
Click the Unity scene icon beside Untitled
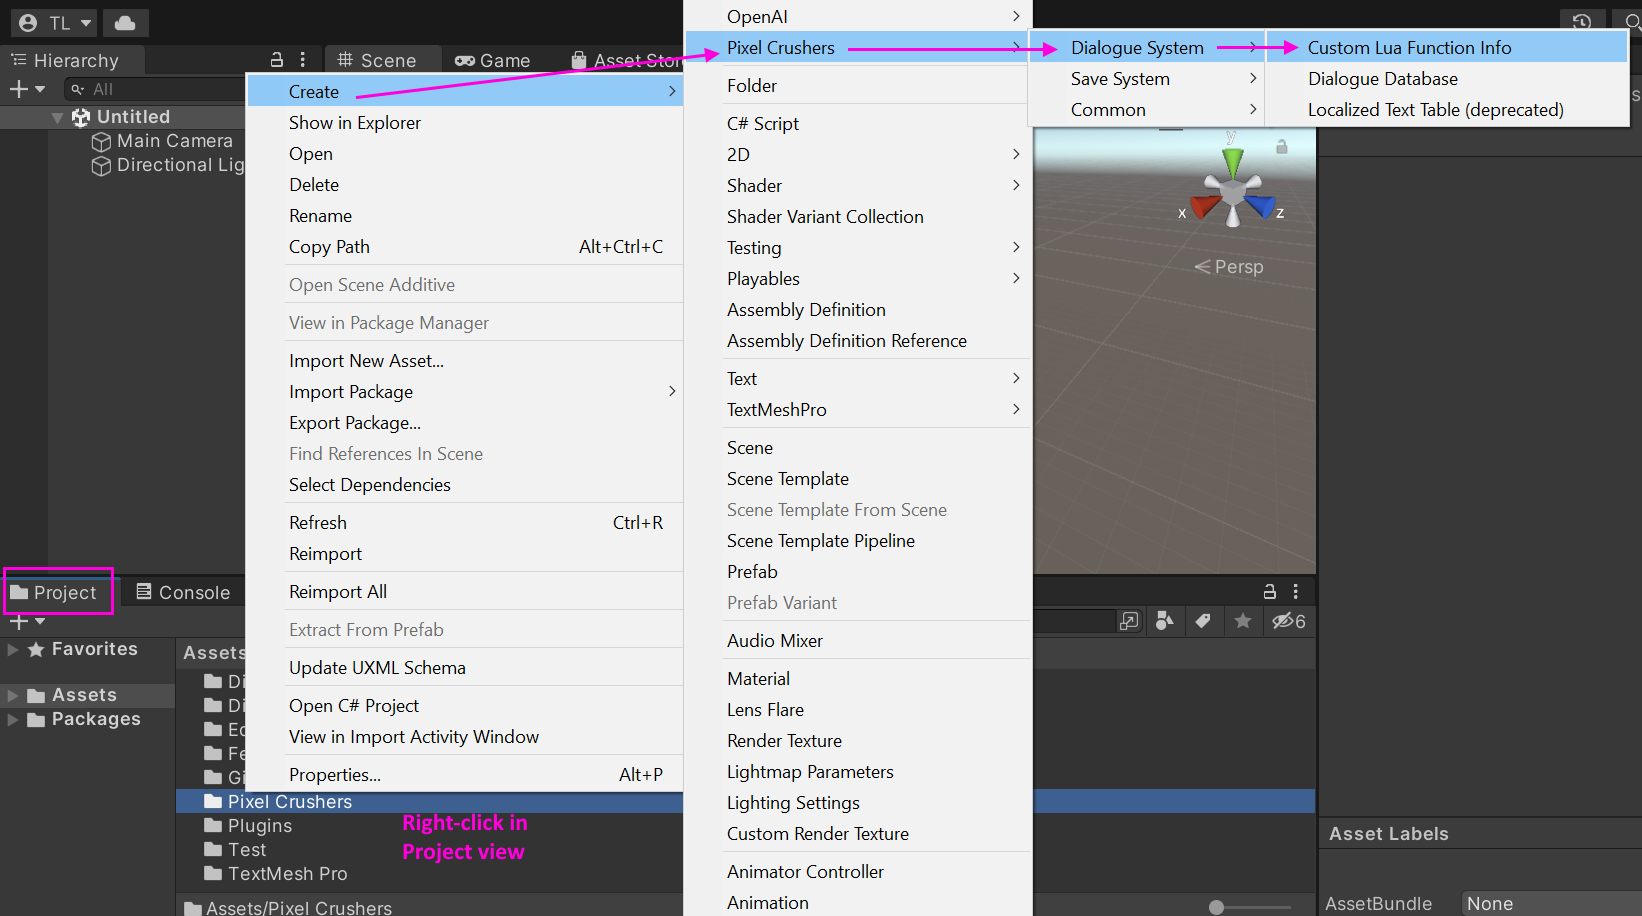[81, 117]
